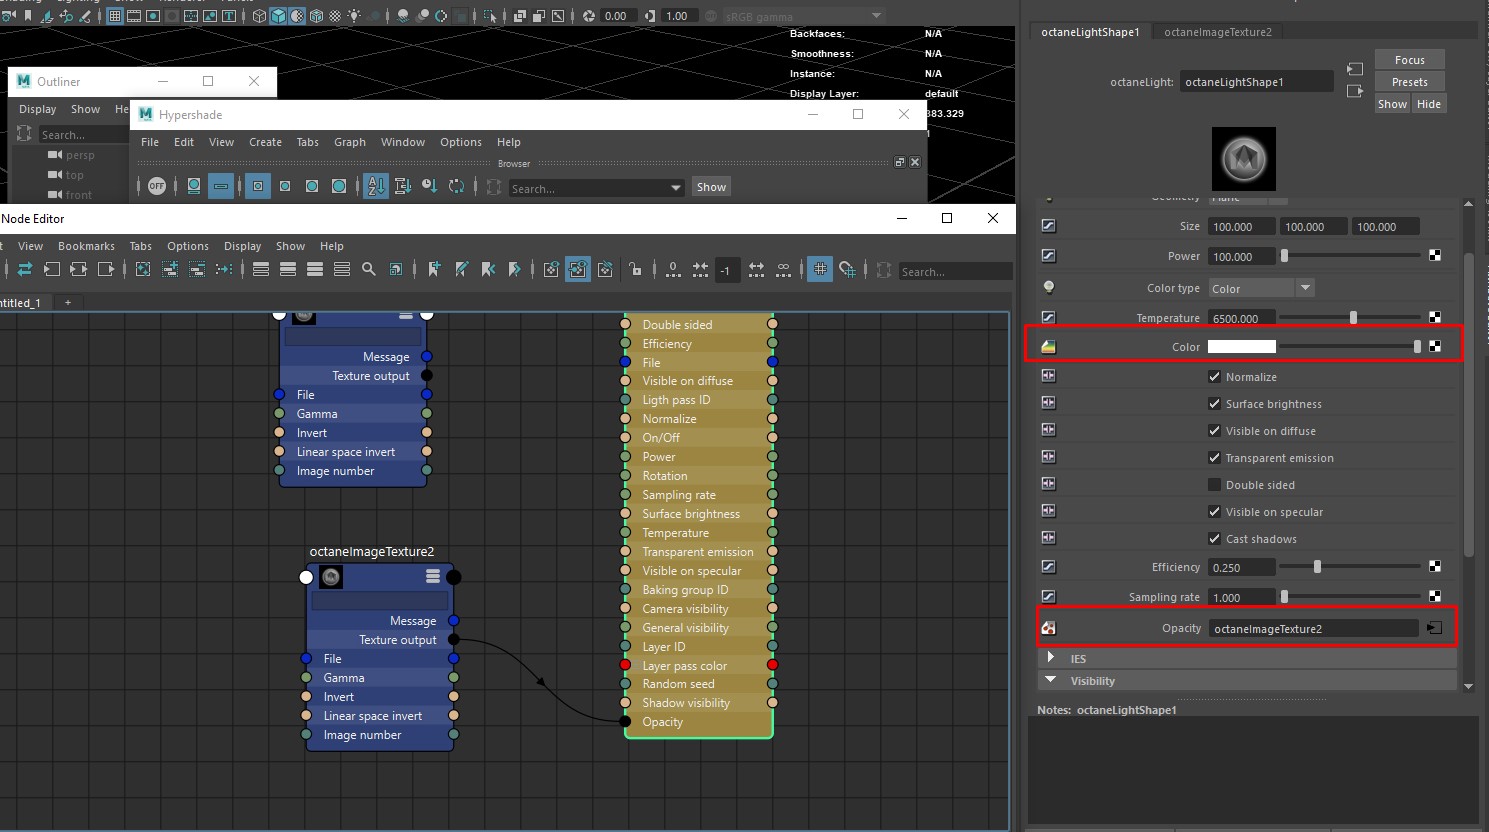Click the Hypershade sort by time icon
Viewport: 1489px width, 832px height.
pyautogui.click(x=429, y=186)
